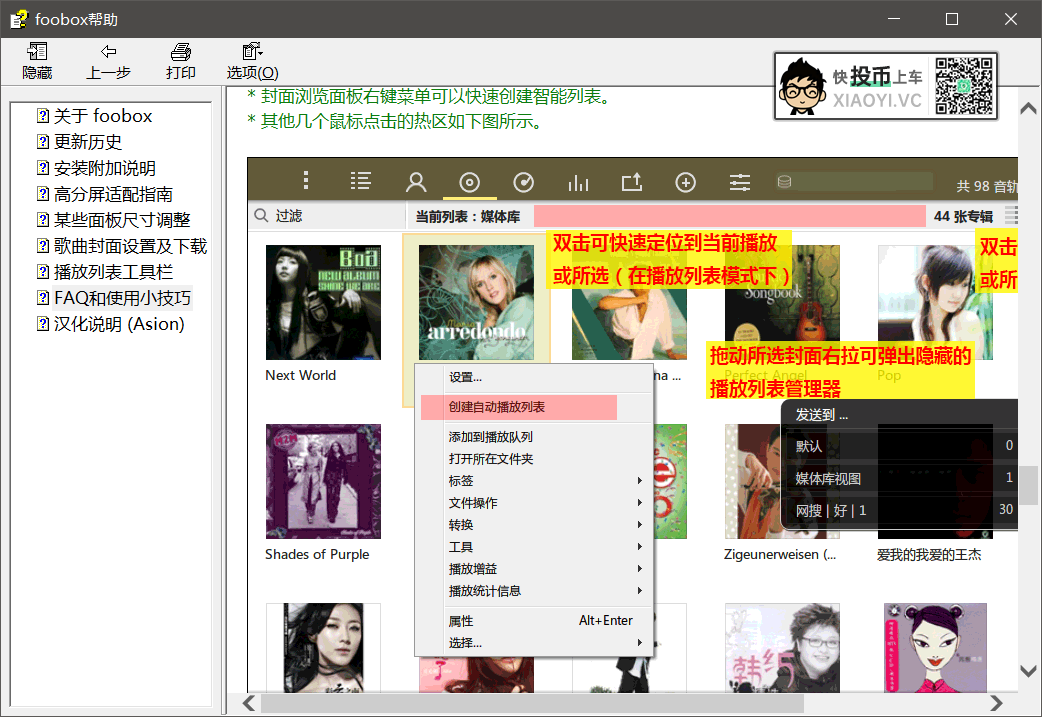Expand the 选择... submenu
Viewport: 1042px width, 717px height.
(534, 643)
